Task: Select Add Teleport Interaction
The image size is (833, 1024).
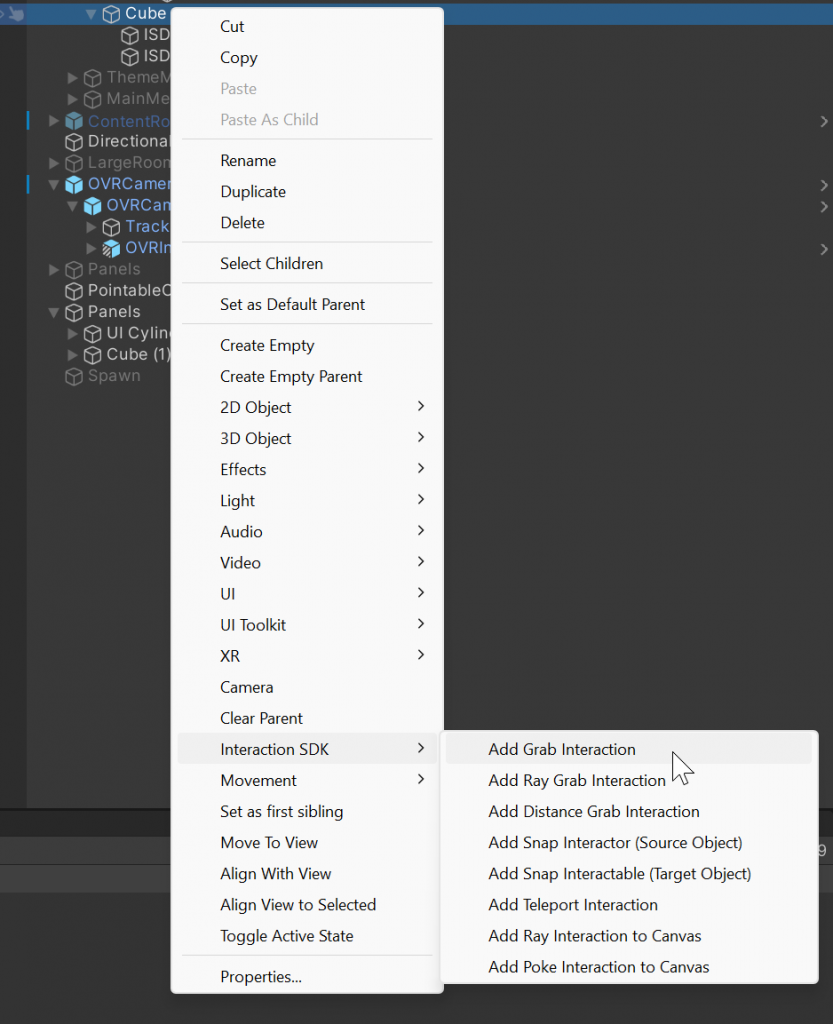Action: click(x=572, y=905)
